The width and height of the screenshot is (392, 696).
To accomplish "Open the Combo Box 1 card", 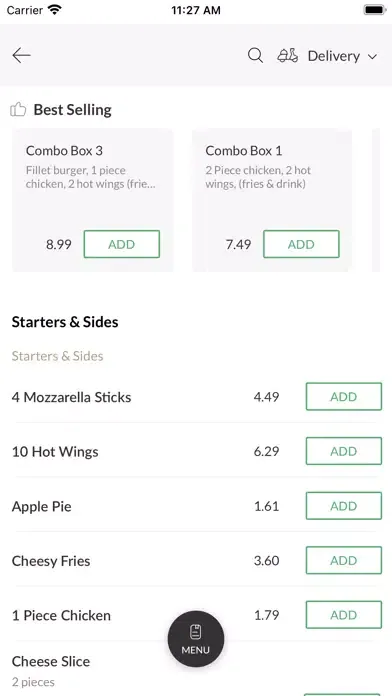I will coord(272,200).
